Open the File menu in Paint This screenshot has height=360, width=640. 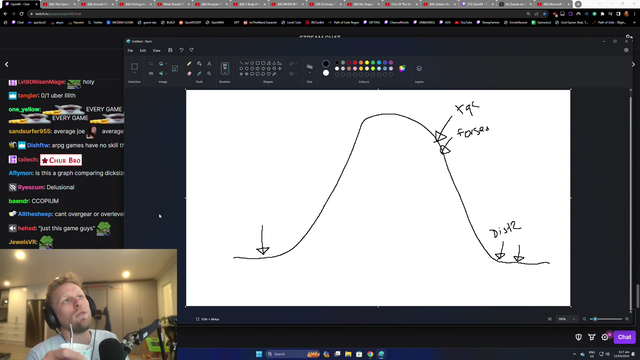tap(130, 51)
